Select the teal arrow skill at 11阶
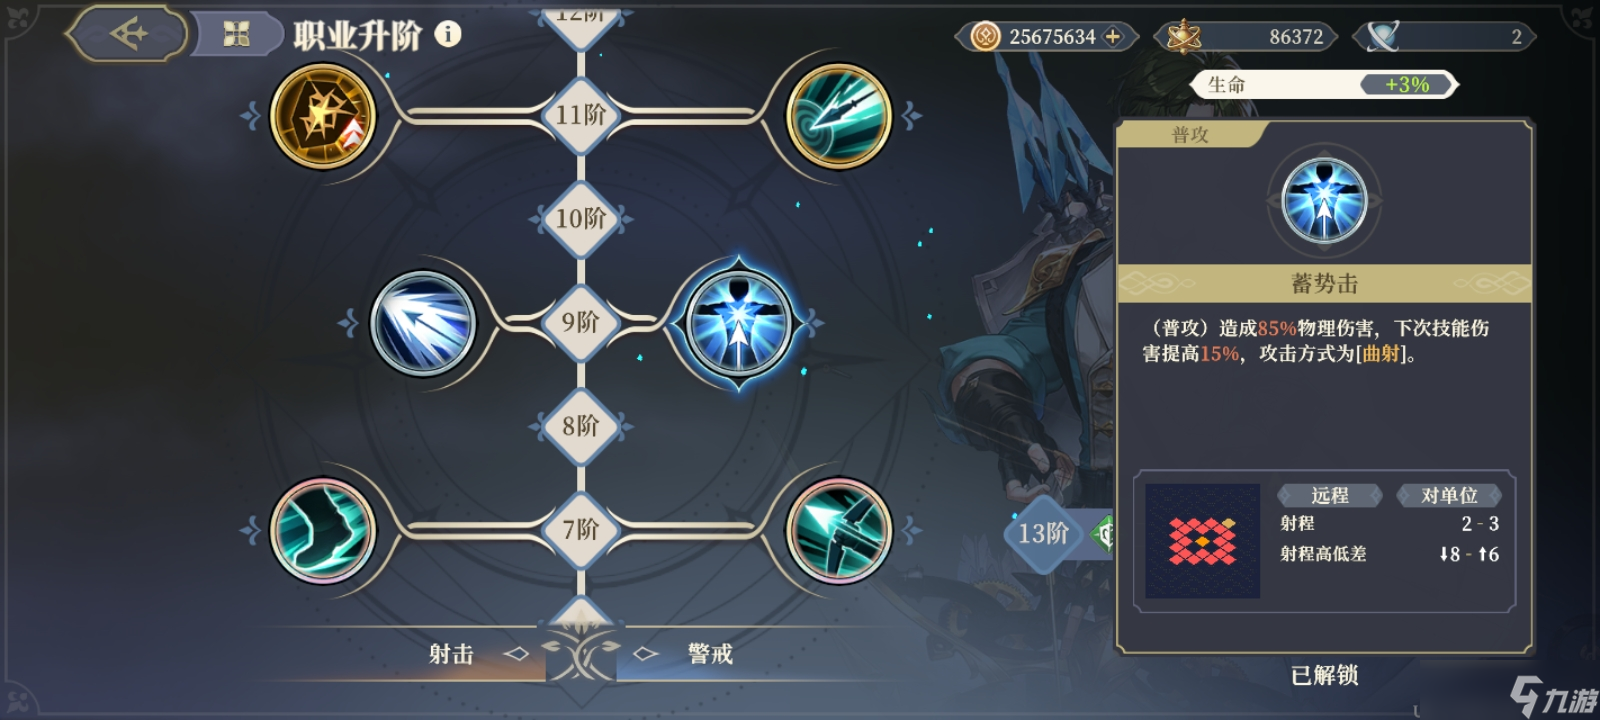Screen dimensions: 1600x720 click(838, 116)
